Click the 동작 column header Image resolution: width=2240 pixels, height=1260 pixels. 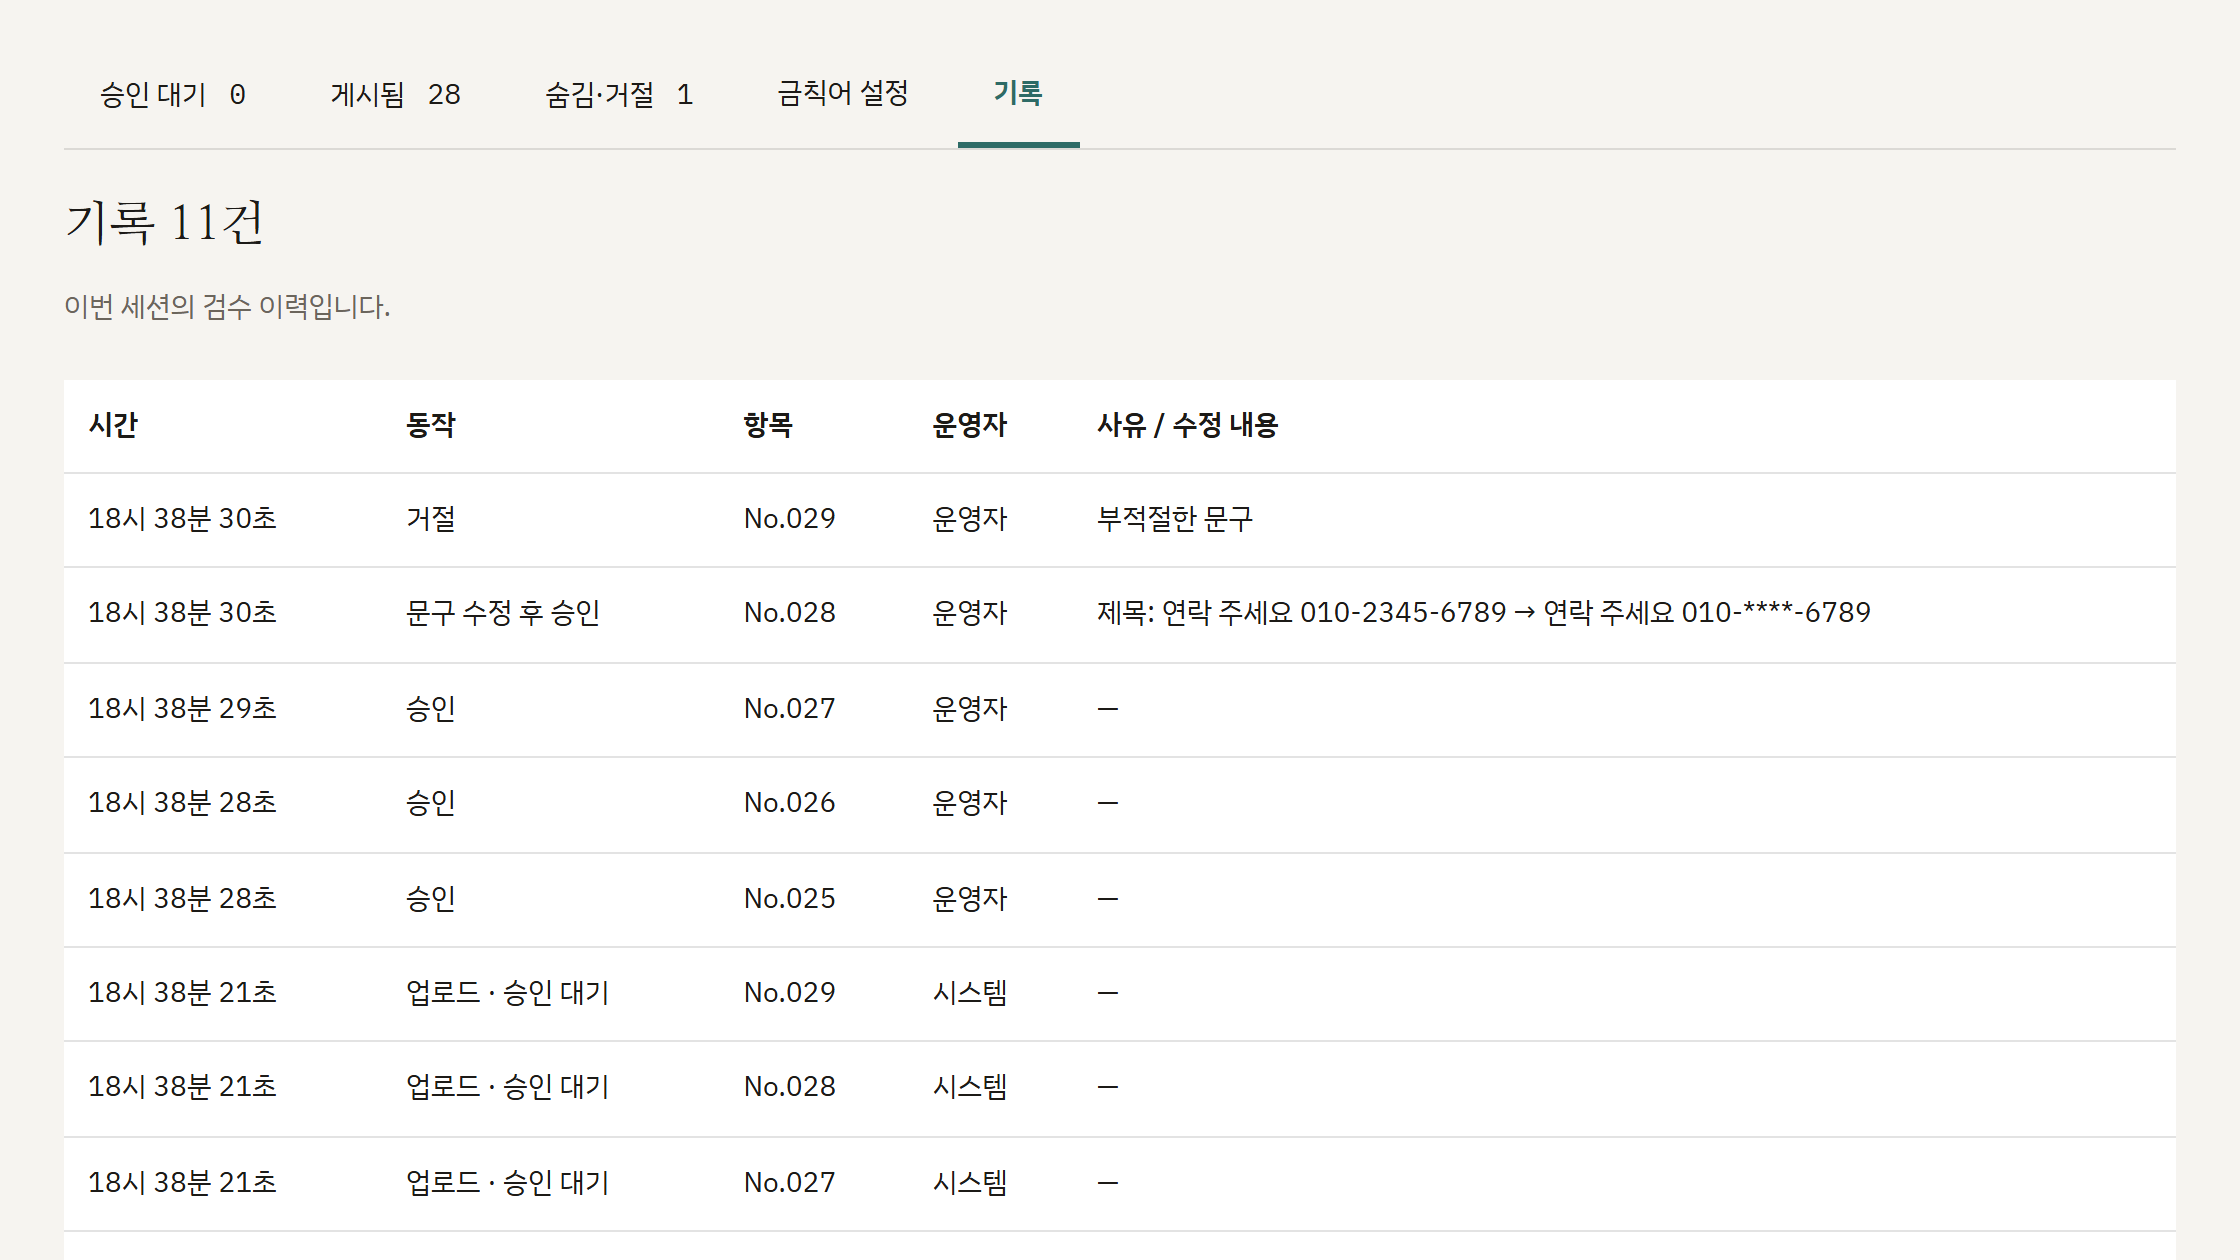point(431,426)
